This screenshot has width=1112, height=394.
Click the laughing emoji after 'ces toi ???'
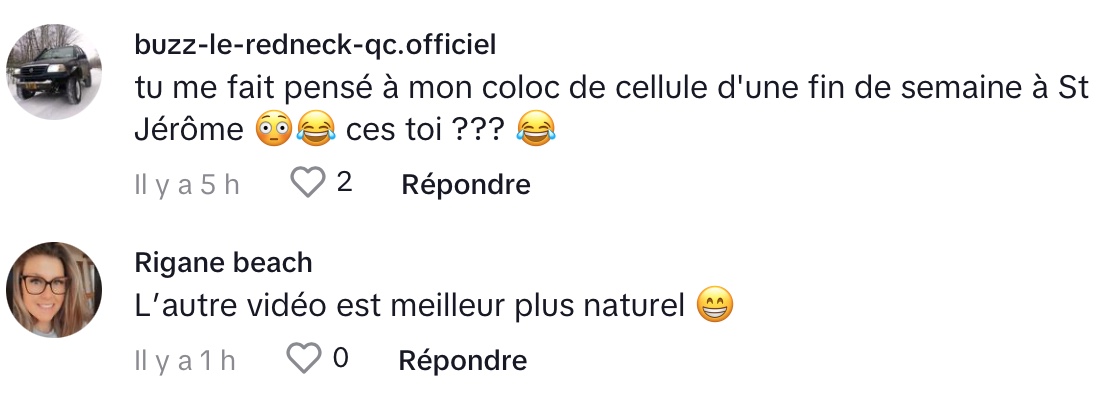pos(536,131)
